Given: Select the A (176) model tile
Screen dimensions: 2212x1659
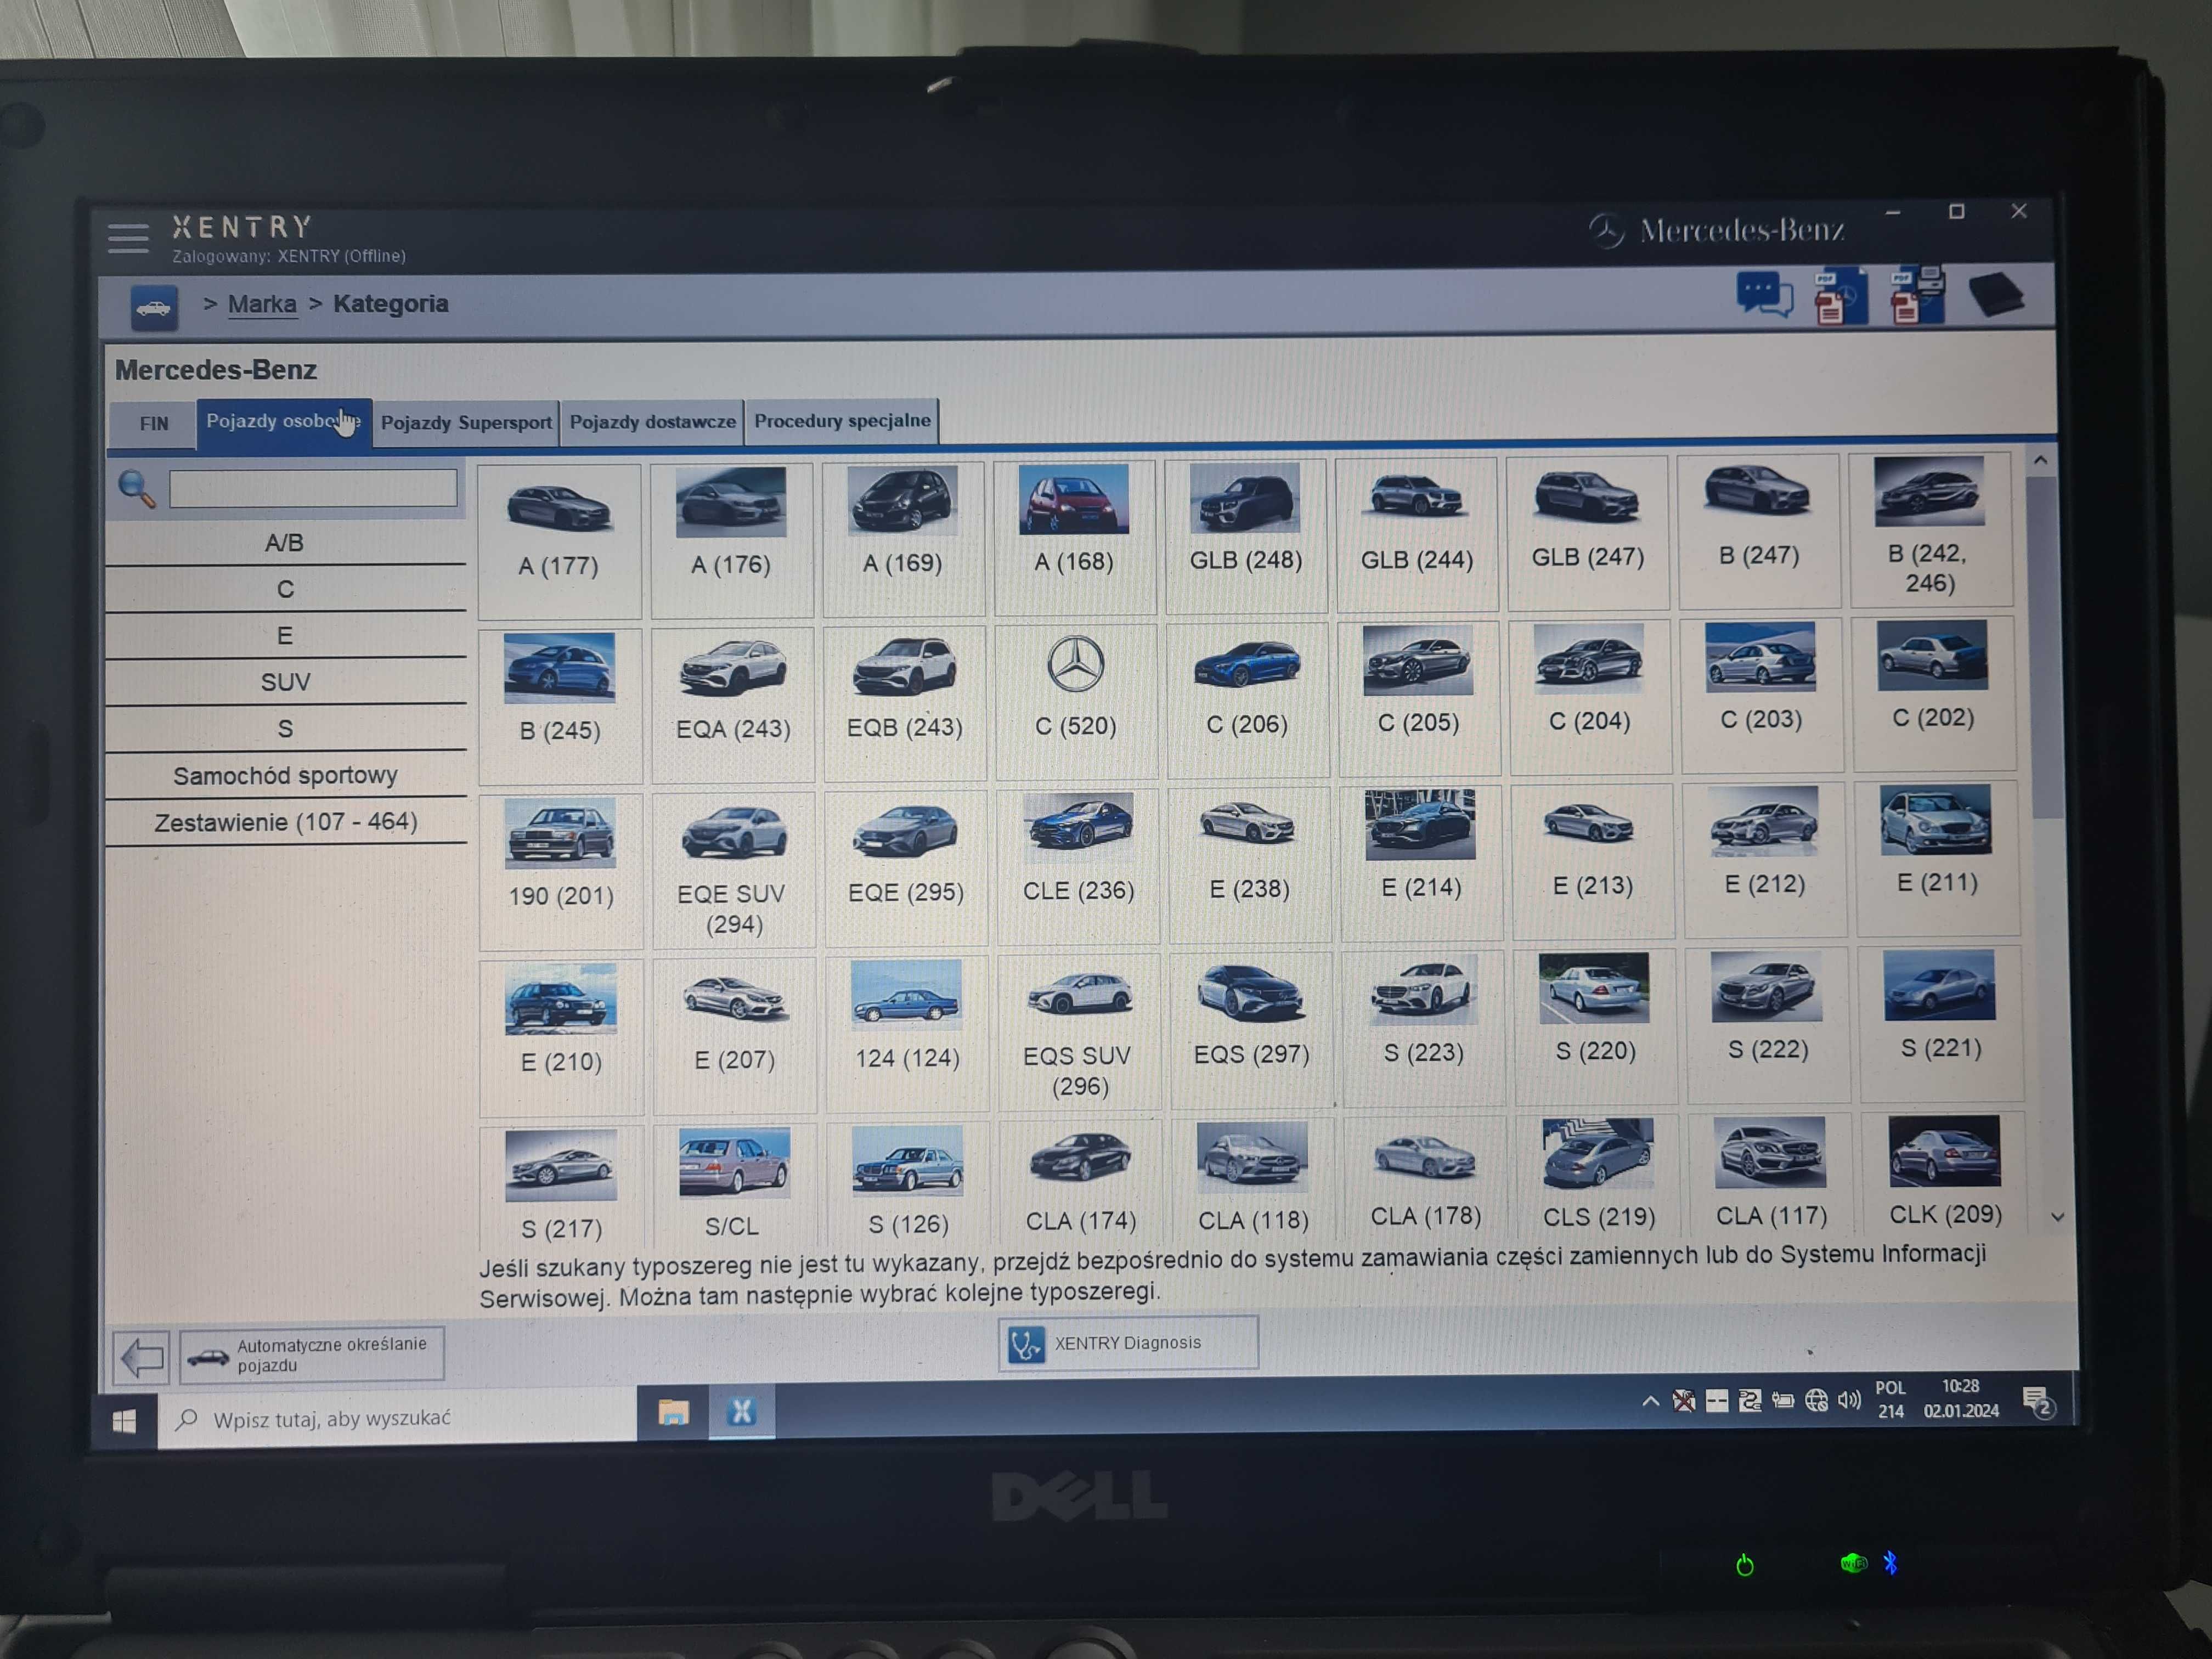Looking at the screenshot, I should [731, 540].
